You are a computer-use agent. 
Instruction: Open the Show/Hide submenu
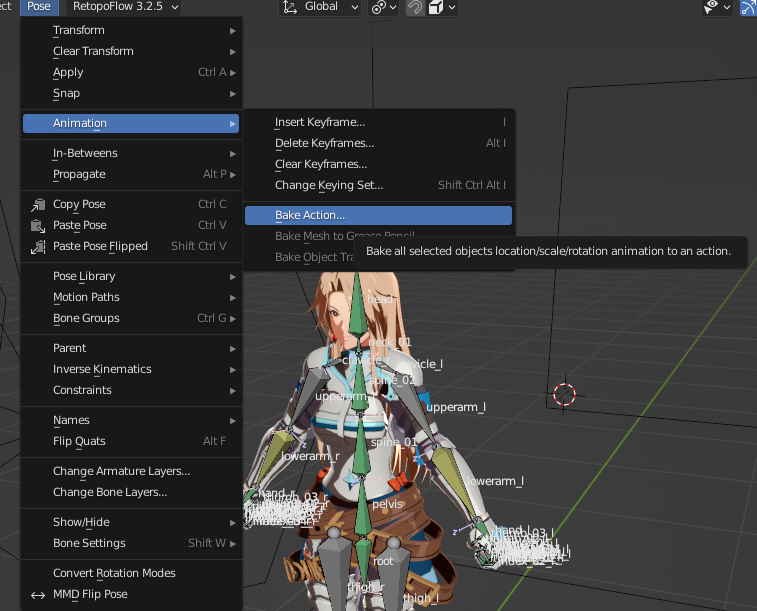pos(131,522)
